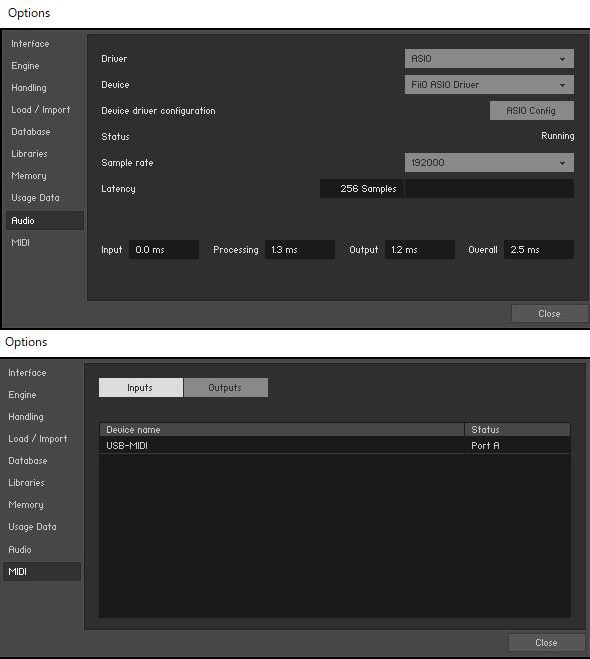Select Load / Import in upper sidebar
The height and width of the screenshot is (659, 590).
(x=41, y=110)
